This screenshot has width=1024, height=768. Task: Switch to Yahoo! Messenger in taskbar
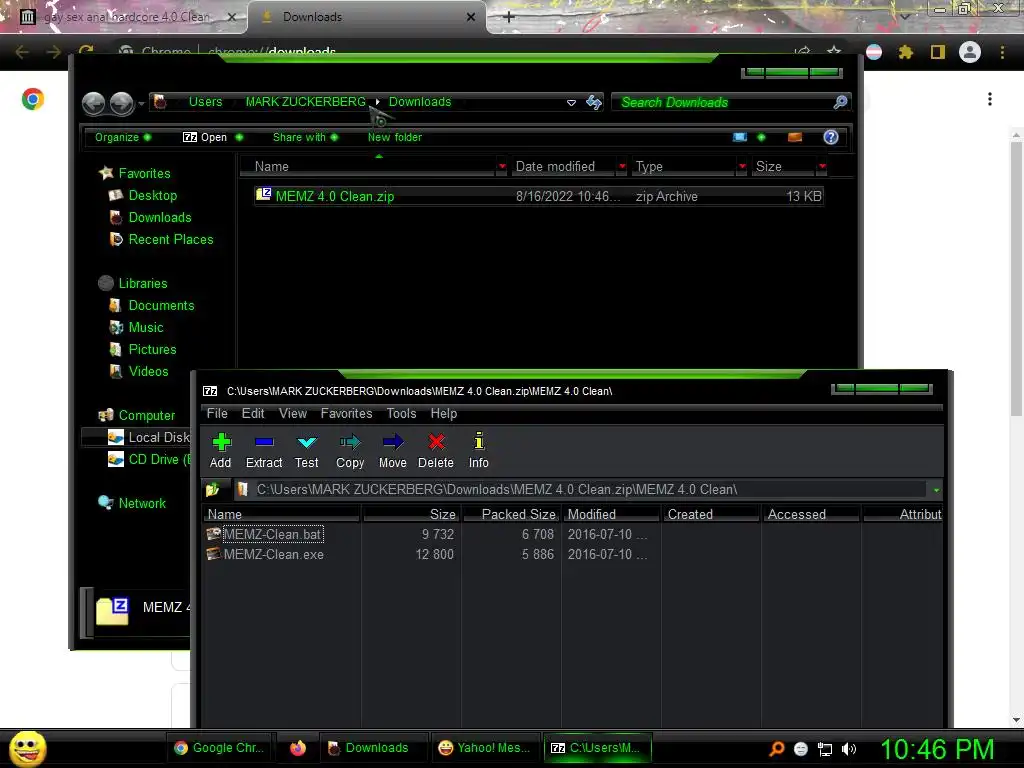coord(485,748)
